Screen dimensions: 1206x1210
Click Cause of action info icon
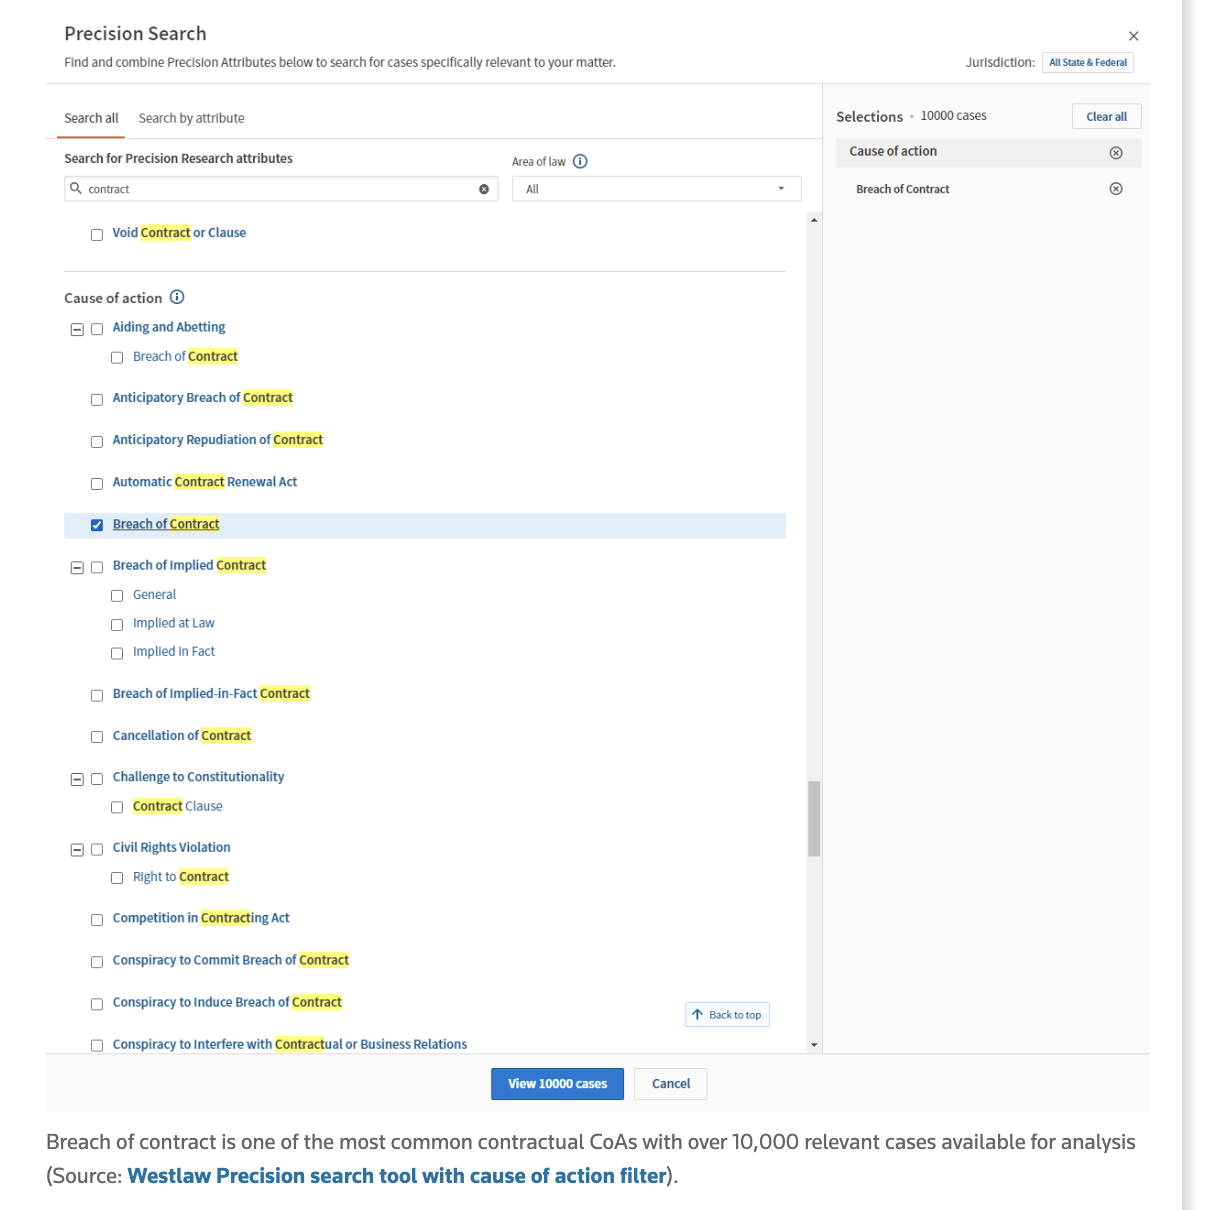(x=177, y=297)
